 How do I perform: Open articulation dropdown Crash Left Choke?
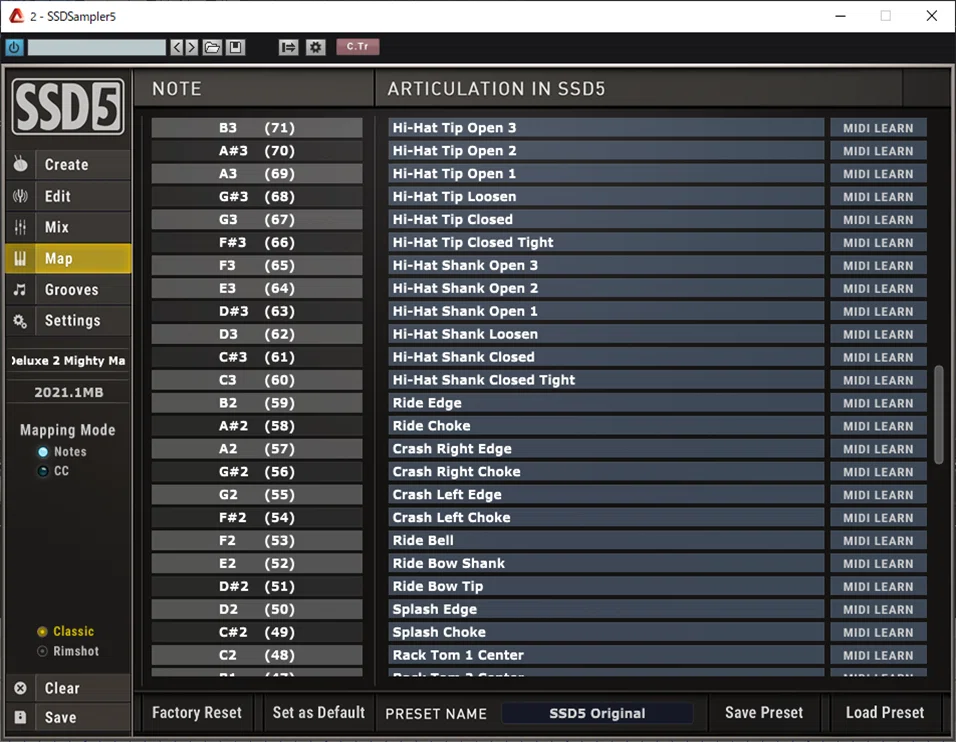click(x=606, y=517)
